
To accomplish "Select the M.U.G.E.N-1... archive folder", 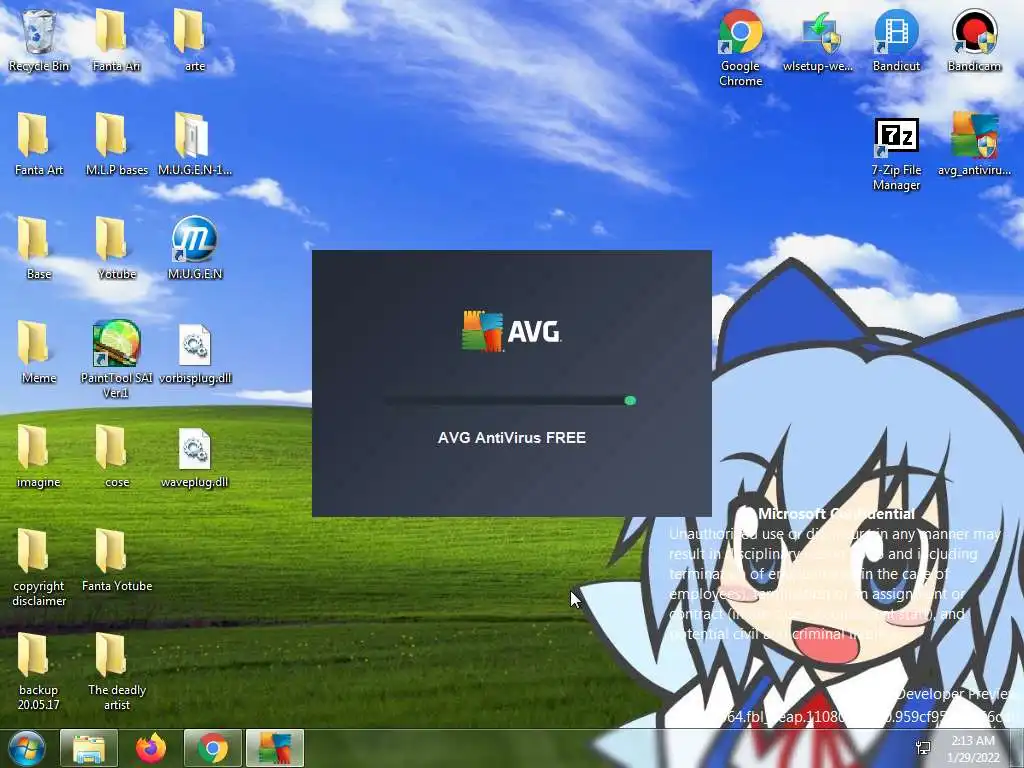I will tap(195, 144).
